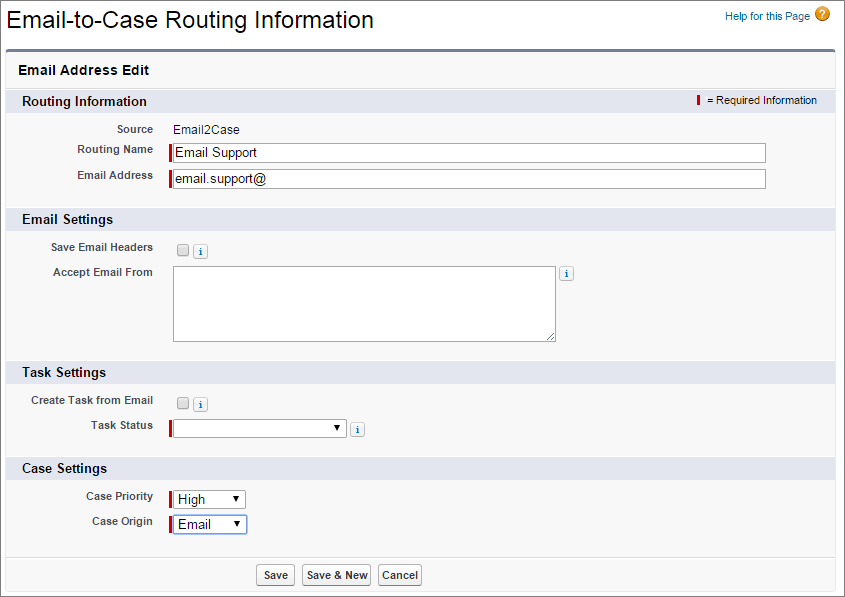The image size is (845, 597).
Task: Click the info icon next to Accept Email From
Action: point(566,272)
